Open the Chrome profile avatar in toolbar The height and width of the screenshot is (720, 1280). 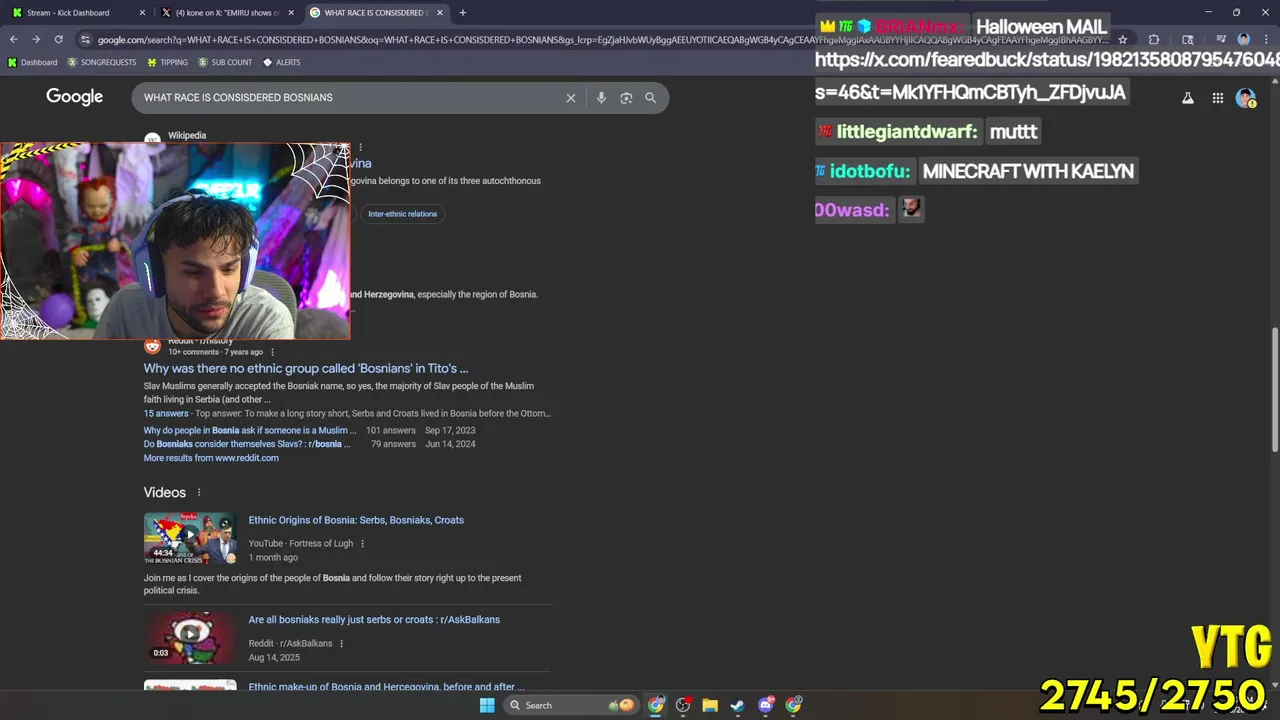point(1243,39)
